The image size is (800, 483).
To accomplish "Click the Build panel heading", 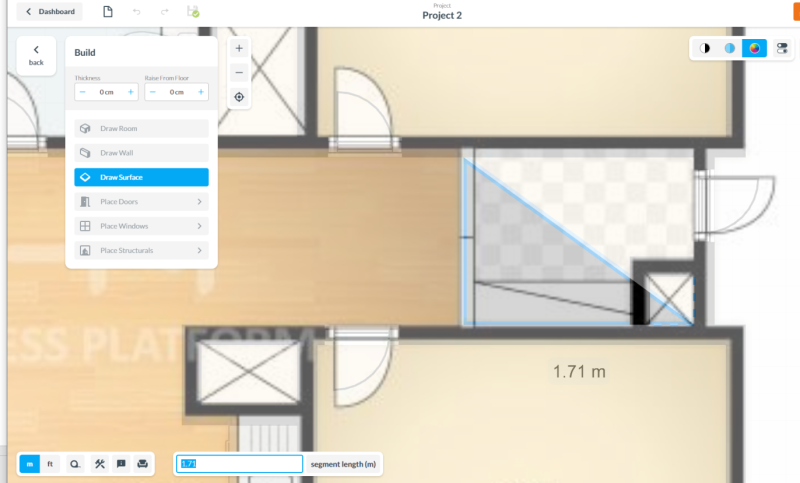I will [85, 53].
